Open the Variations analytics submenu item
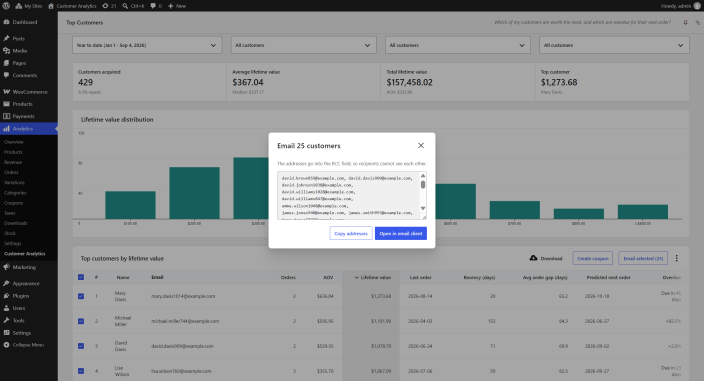The image size is (704, 381). (14, 183)
